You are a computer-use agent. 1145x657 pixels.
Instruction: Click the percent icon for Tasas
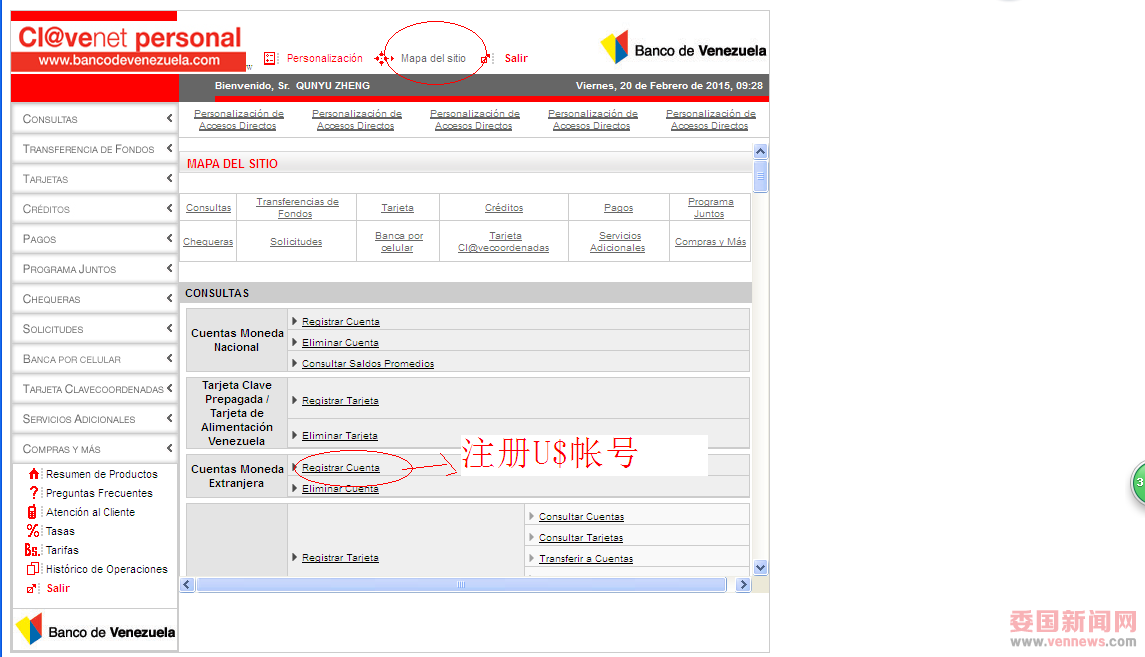click(33, 531)
